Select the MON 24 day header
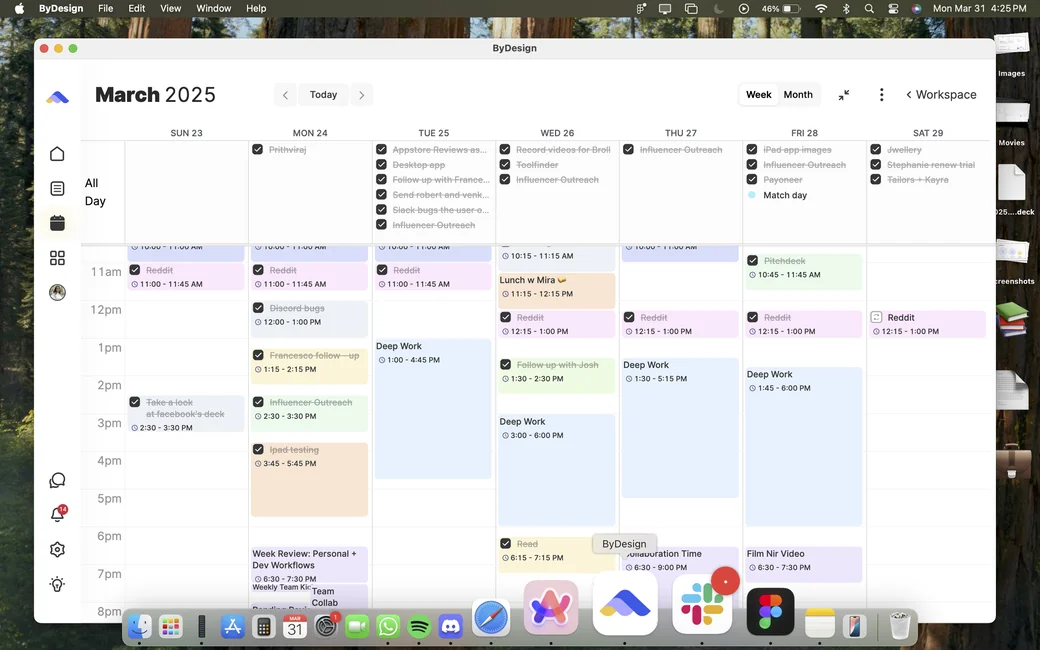Screen dimensions: 1040x650 click(x=310, y=133)
